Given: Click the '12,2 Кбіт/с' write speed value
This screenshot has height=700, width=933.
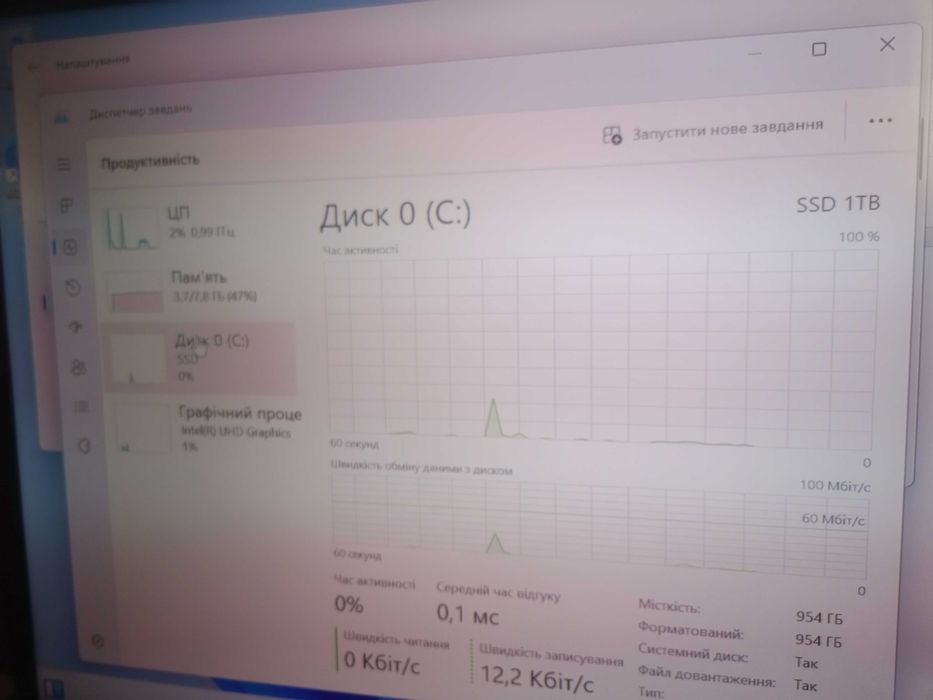Looking at the screenshot, I should pos(537,678).
